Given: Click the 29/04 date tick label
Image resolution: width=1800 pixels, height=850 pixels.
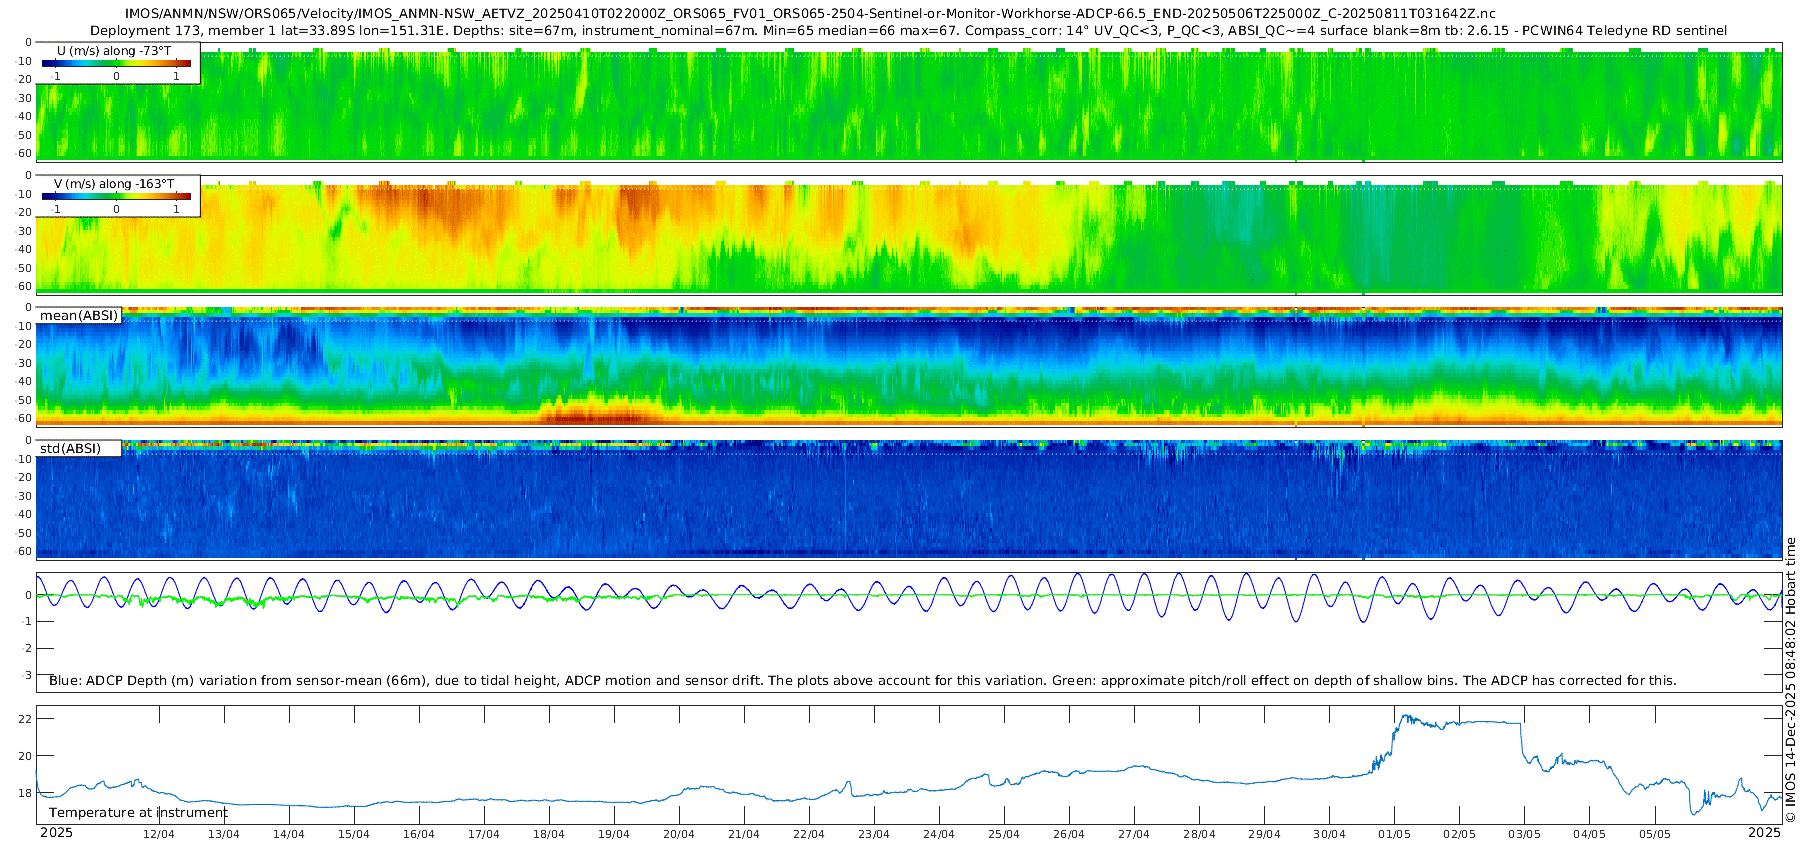Looking at the screenshot, I should [x=1264, y=834].
